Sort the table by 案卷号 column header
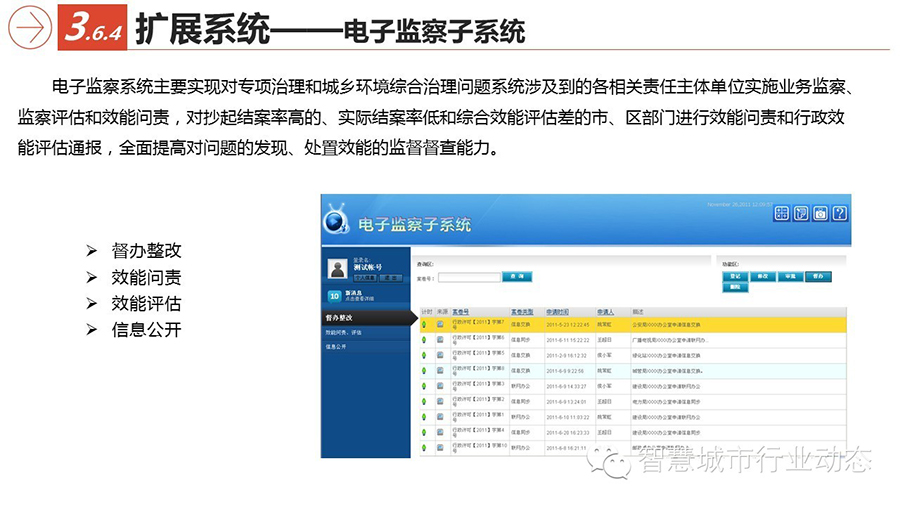The image size is (900, 506). [461, 312]
